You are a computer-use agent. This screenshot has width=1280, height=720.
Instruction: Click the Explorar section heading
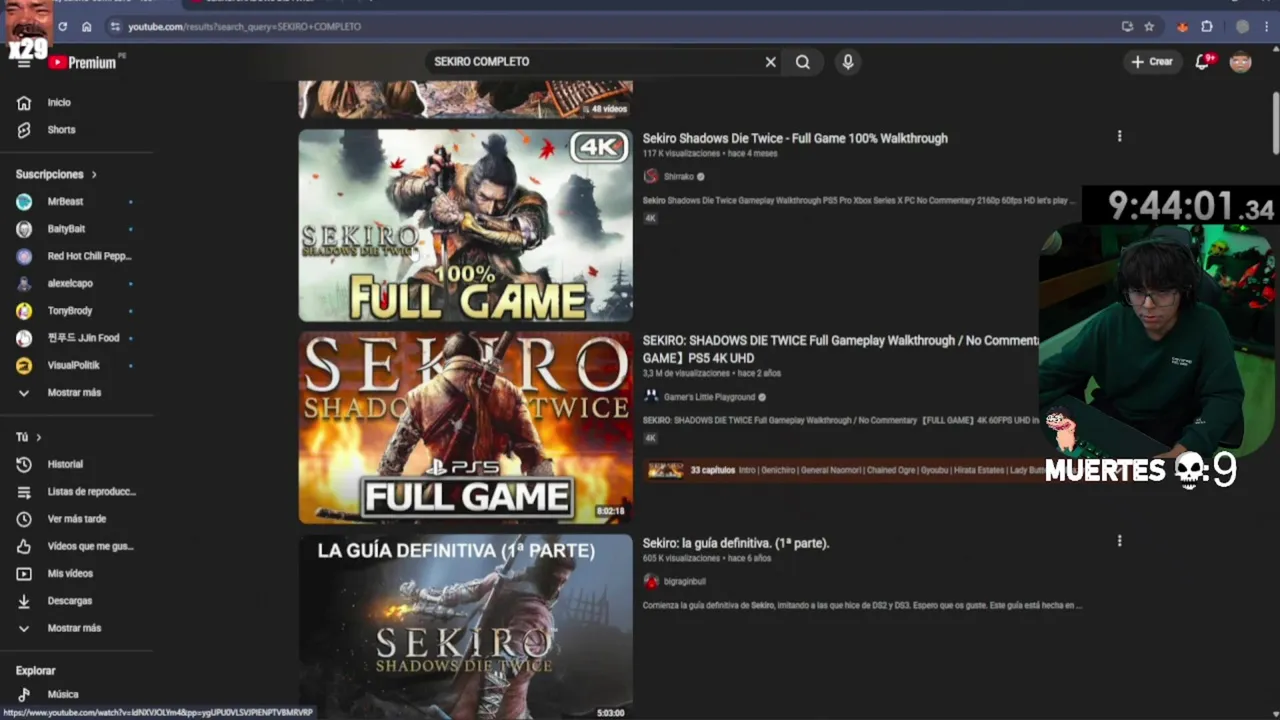[36, 671]
